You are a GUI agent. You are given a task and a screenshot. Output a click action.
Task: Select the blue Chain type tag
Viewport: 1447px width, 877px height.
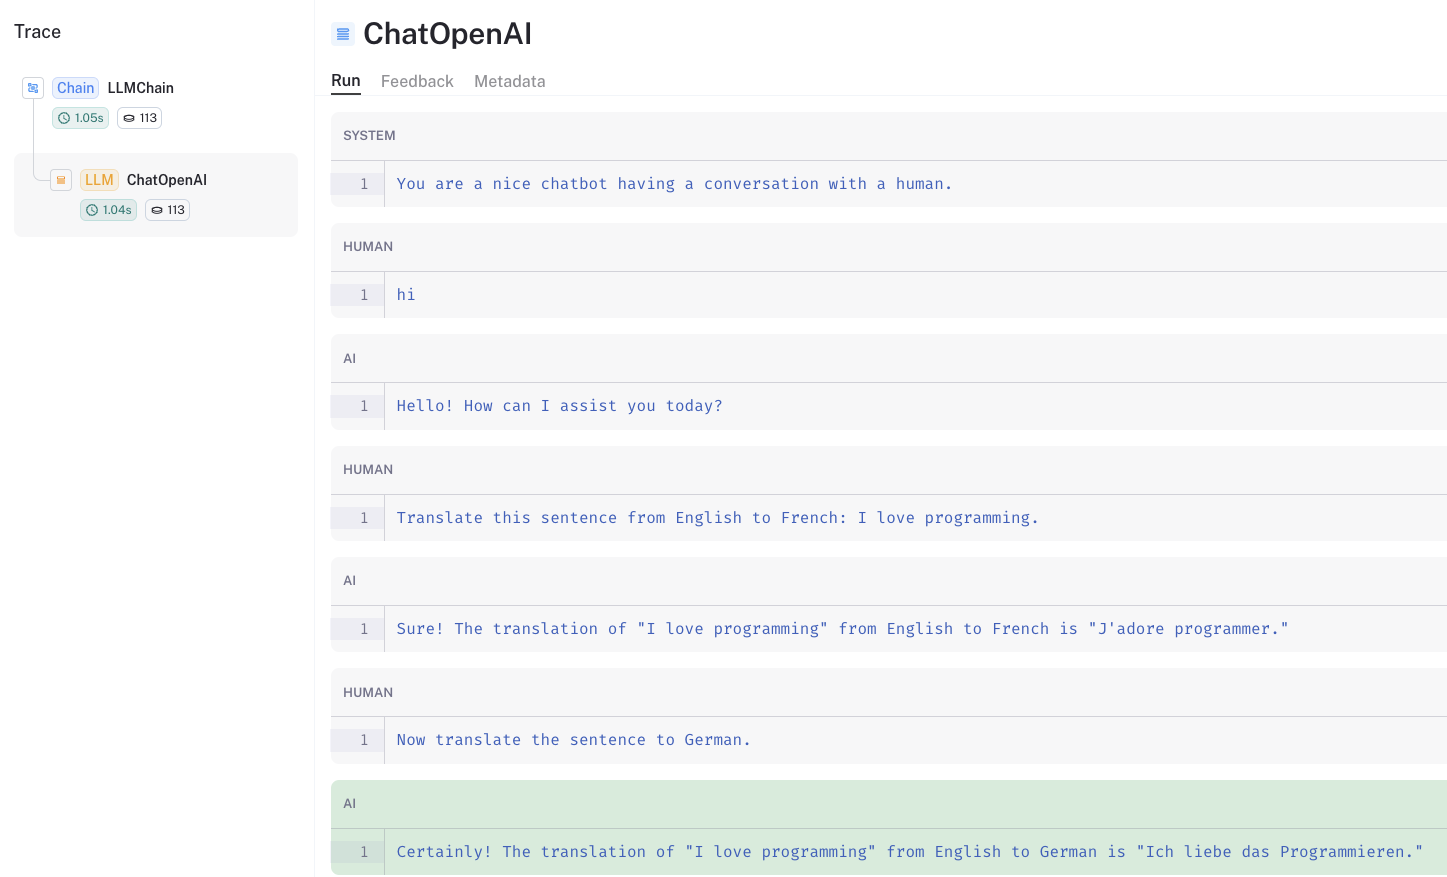75,88
